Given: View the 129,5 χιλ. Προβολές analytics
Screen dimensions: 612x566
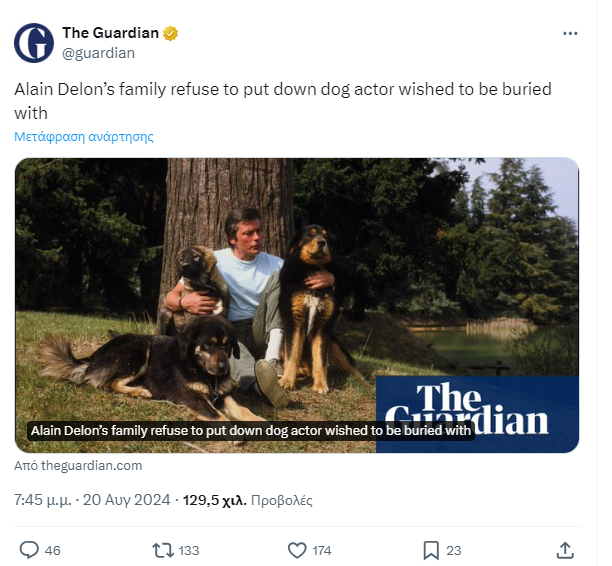Looking at the screenshot, I should [x=248, y=497].
